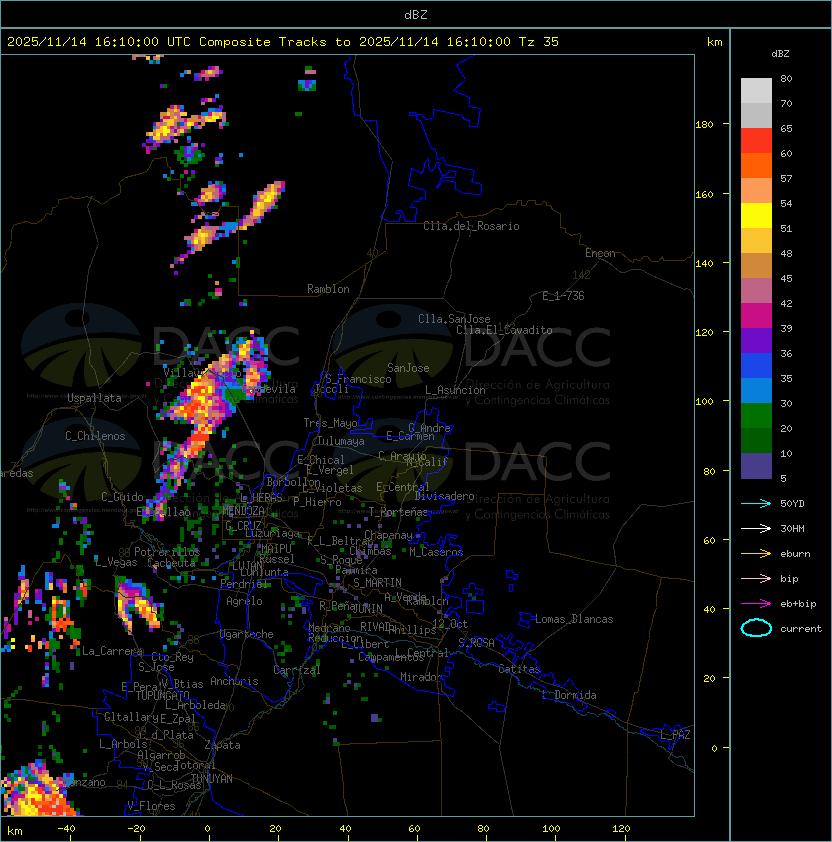Image resolution: width=832 pixels, height=842 pixels.
Task: Click the 'S_MARTIN' map label
Action: [x=377, y=583]
